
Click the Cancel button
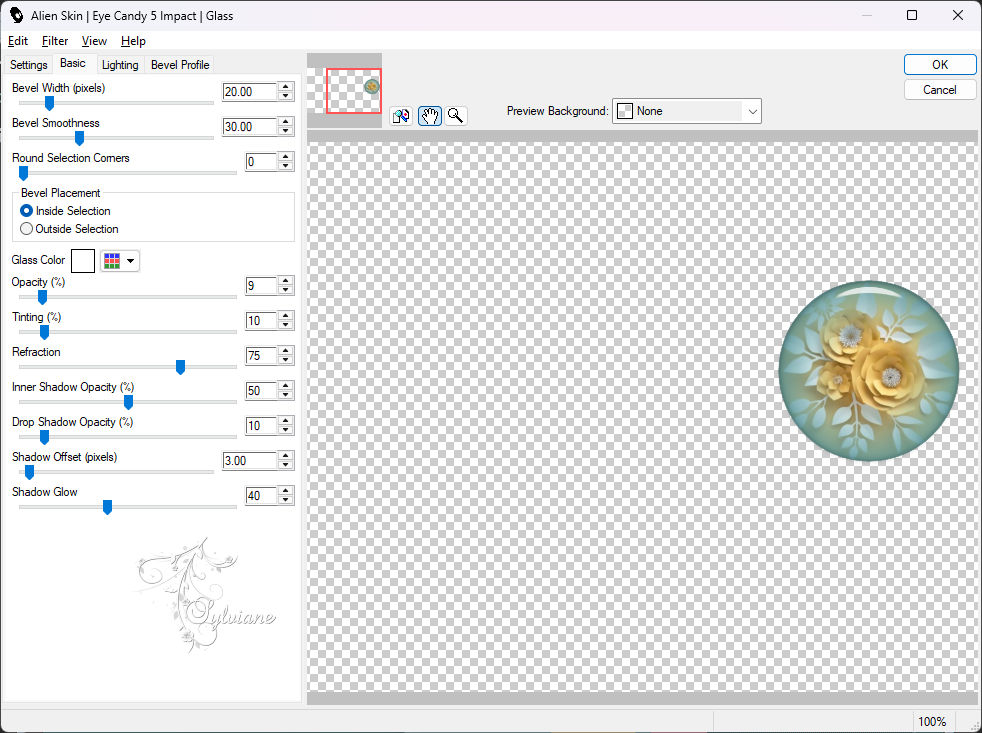pyautogui.click(x=939, y=90)
